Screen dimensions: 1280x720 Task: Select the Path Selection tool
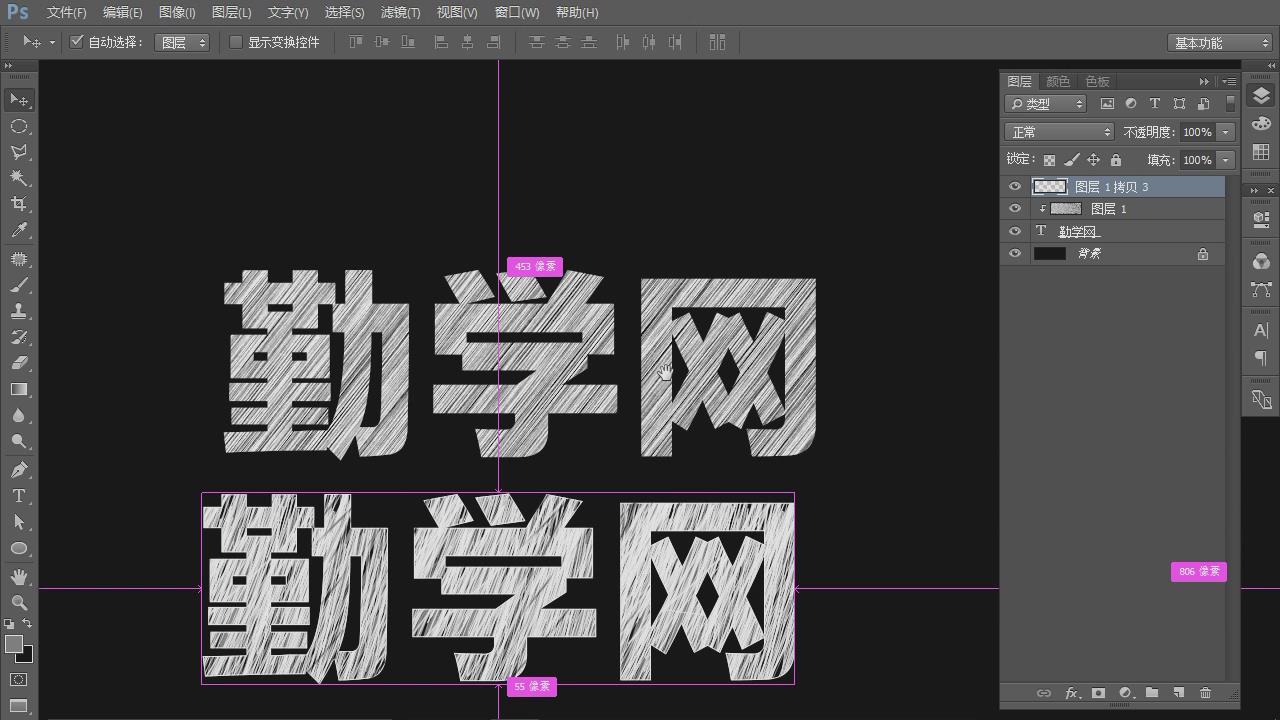[19, 522]
